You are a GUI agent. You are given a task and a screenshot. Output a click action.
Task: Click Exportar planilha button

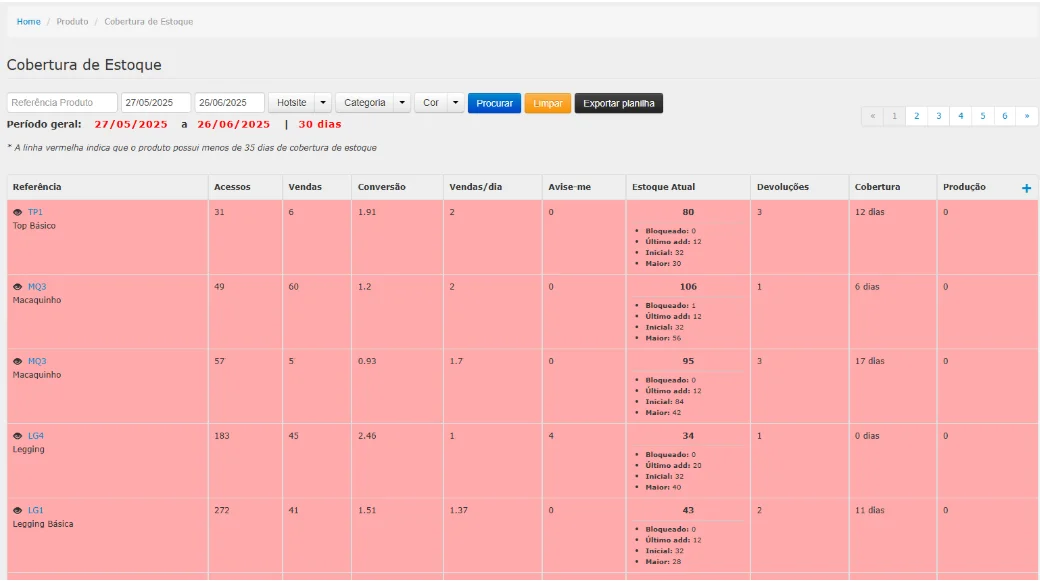(x=619, y=103)
